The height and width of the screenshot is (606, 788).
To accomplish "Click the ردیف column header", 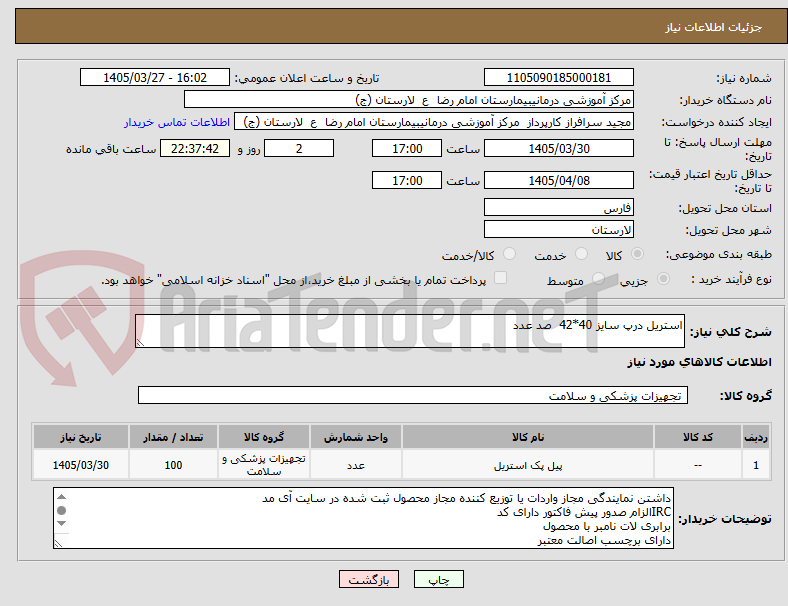I will pyautogui.click(x=756, y=437).
